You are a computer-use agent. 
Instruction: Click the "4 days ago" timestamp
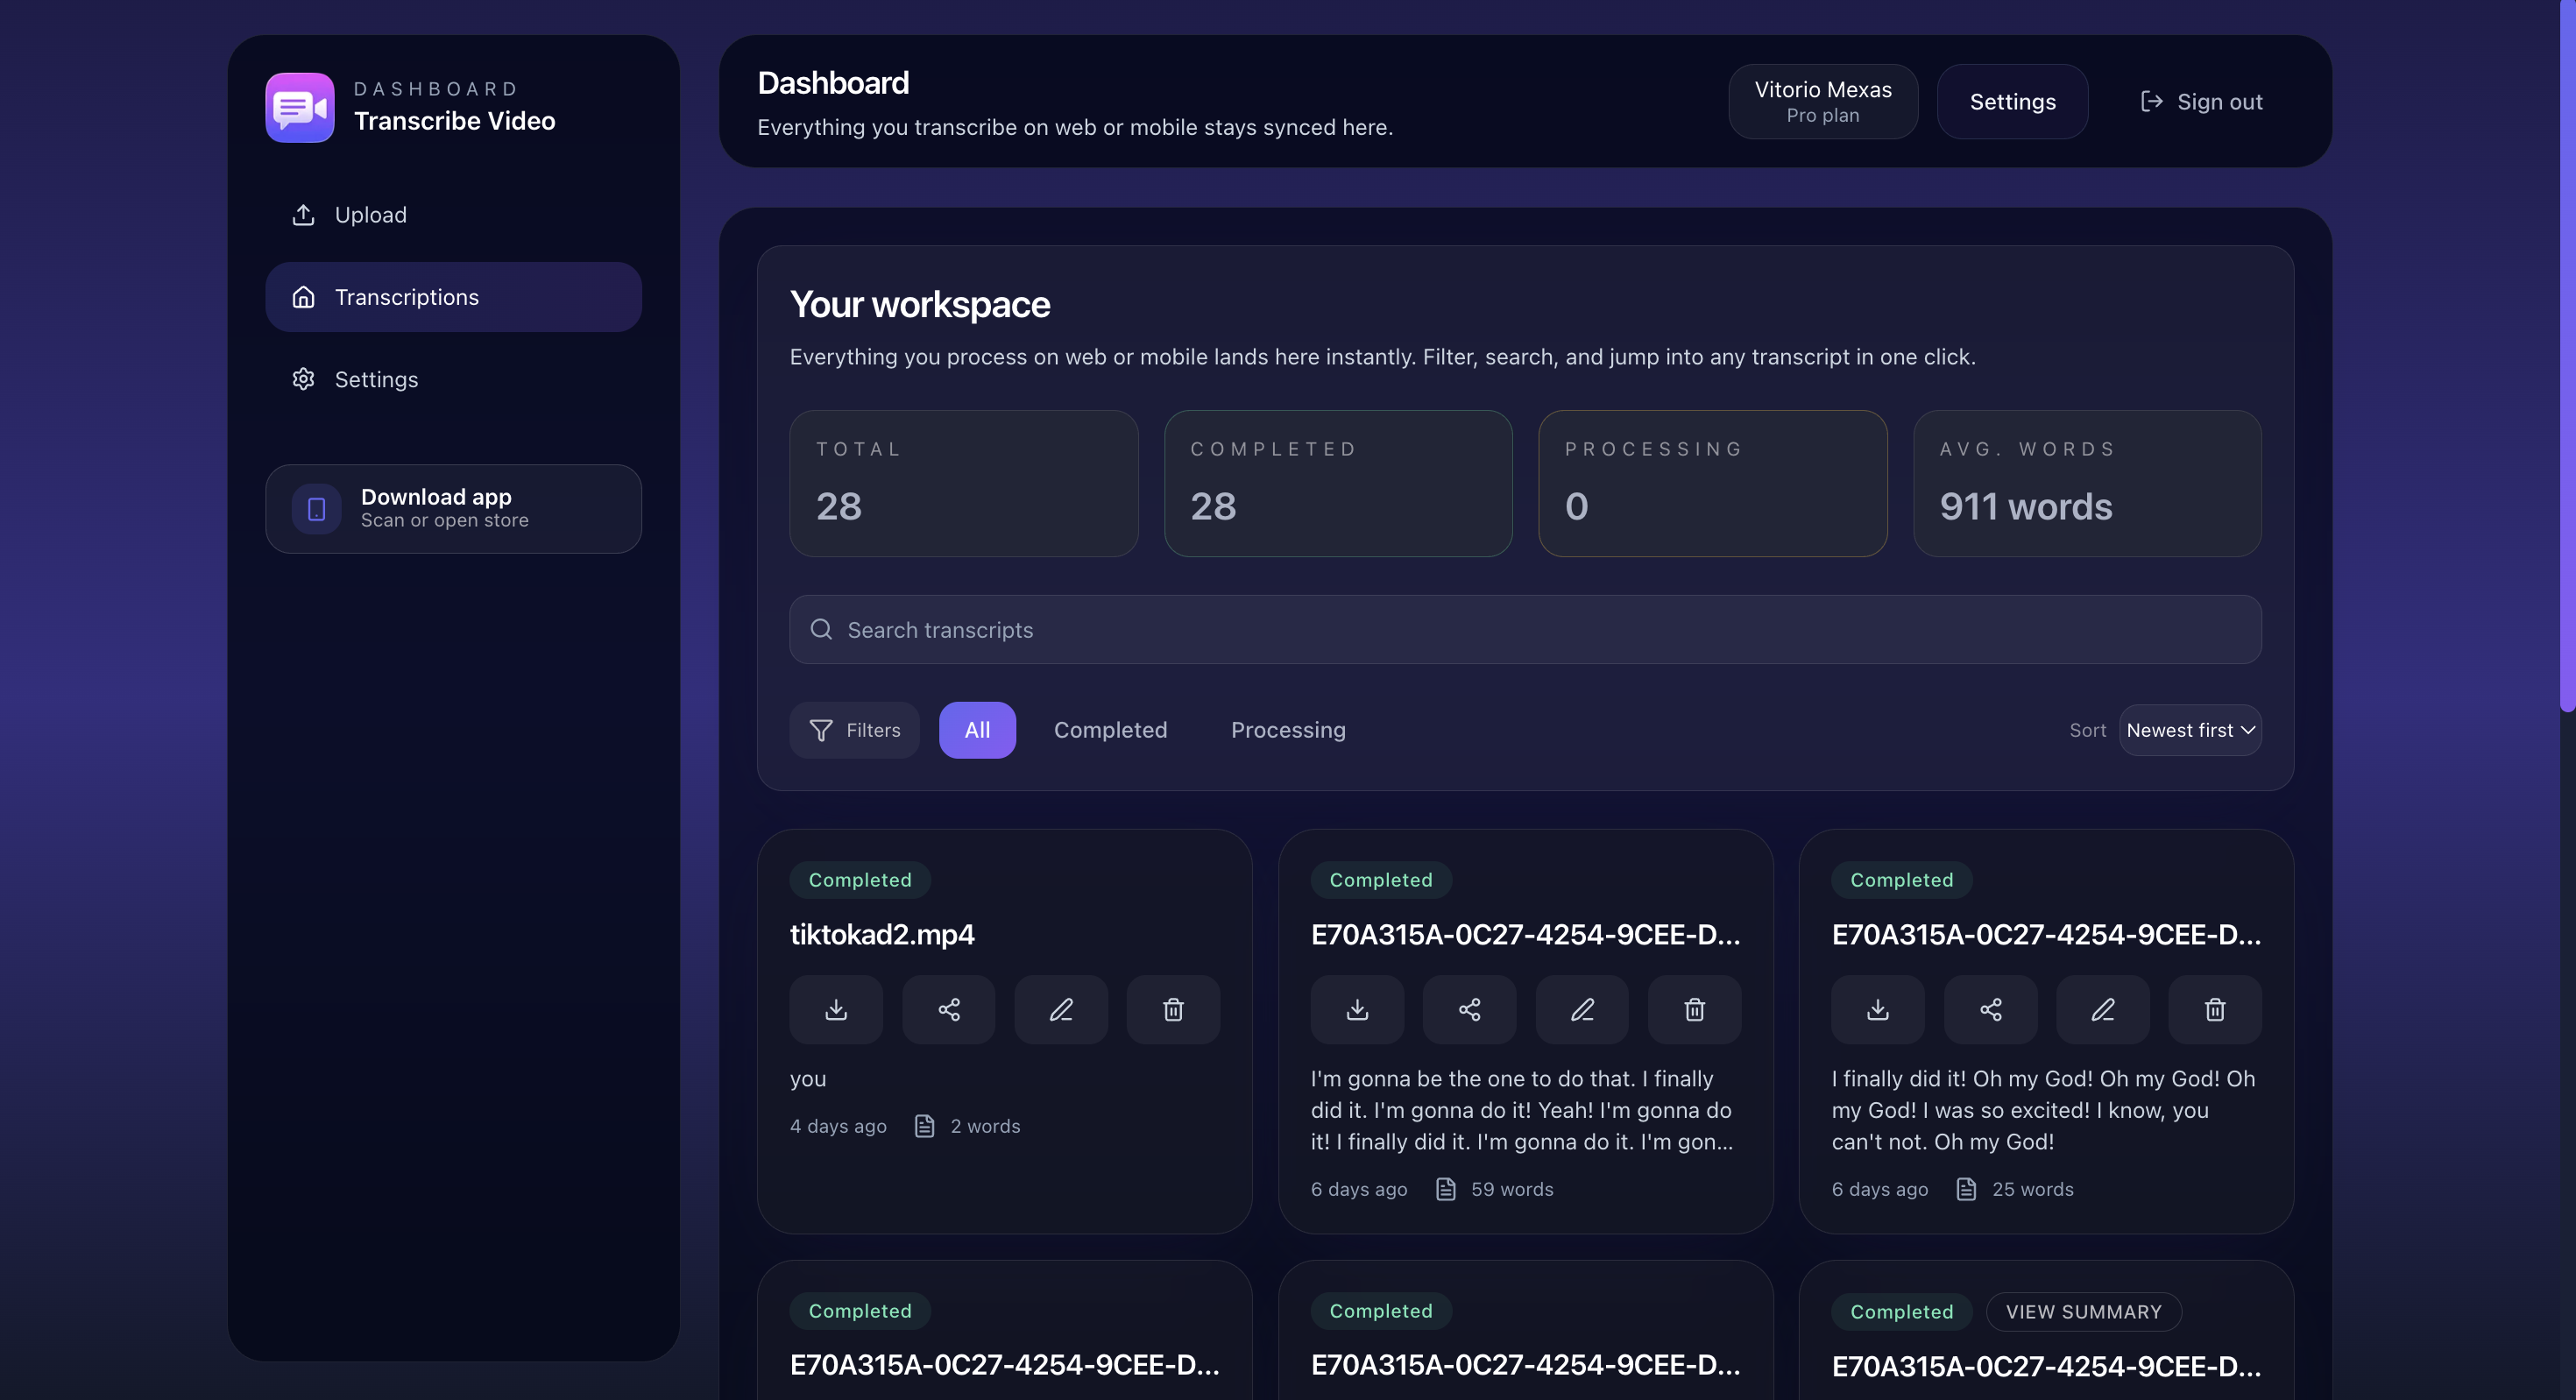pyautogui.click(x=838, y=1126)
